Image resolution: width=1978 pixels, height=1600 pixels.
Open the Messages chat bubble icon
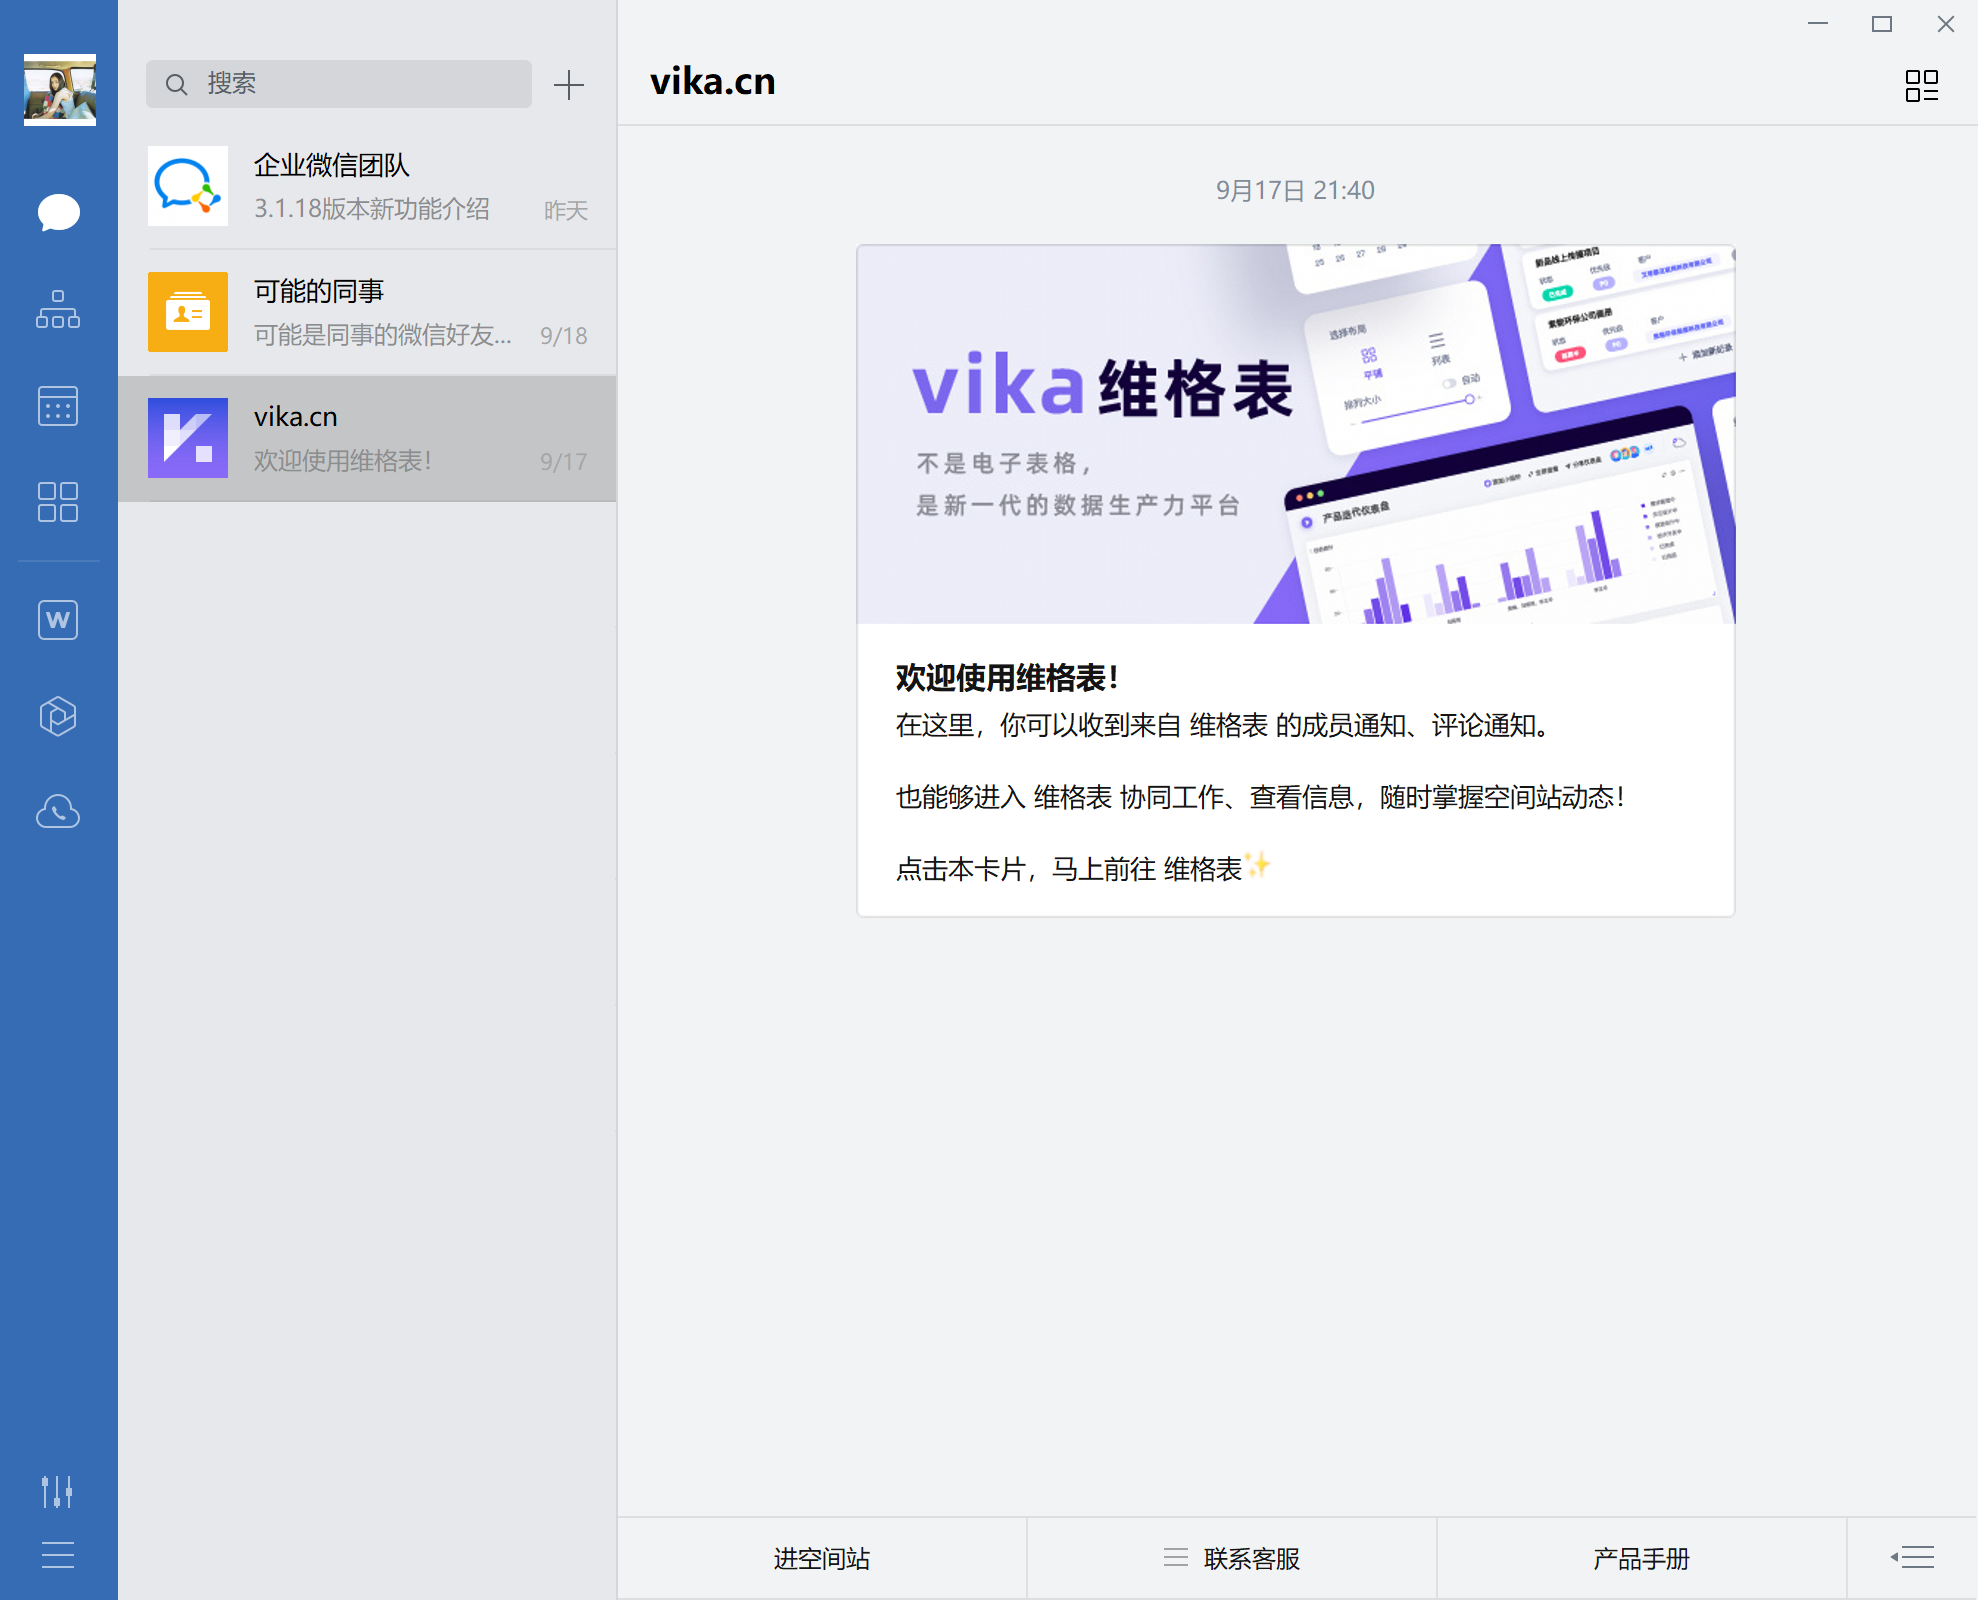[x=58, y=212]
